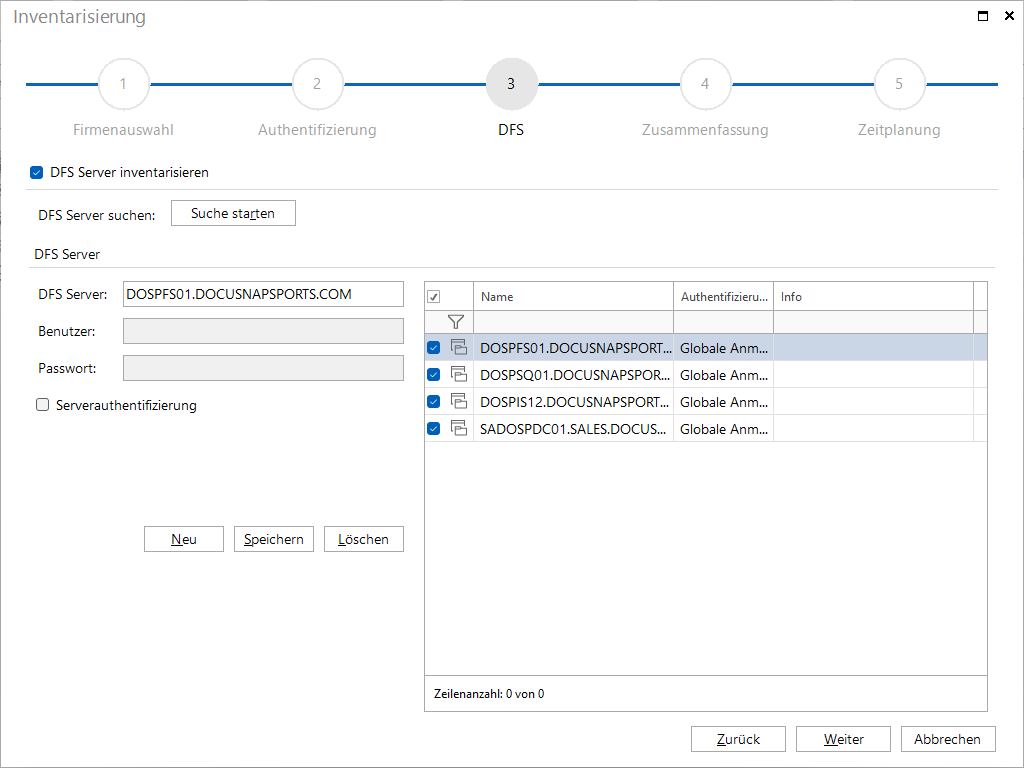
Task: Click the Suche starten button
Action: 233,213
